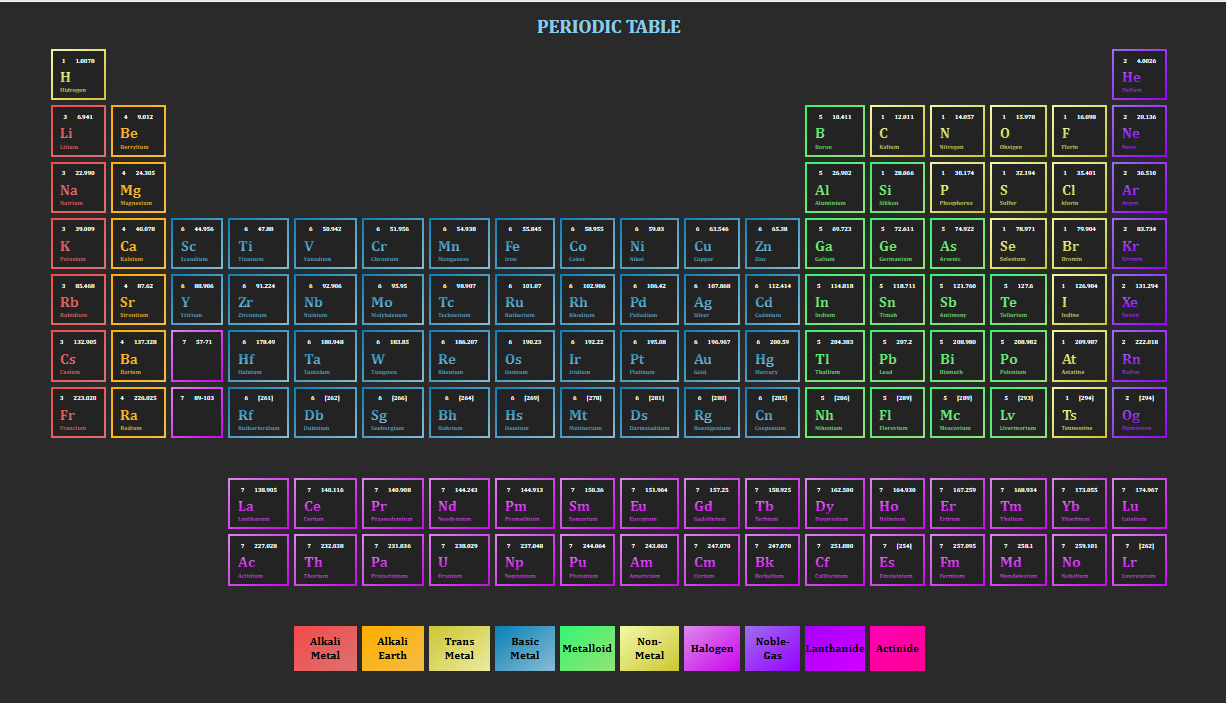Click the Alkali Metal legend swatch

tap(325, 649)
